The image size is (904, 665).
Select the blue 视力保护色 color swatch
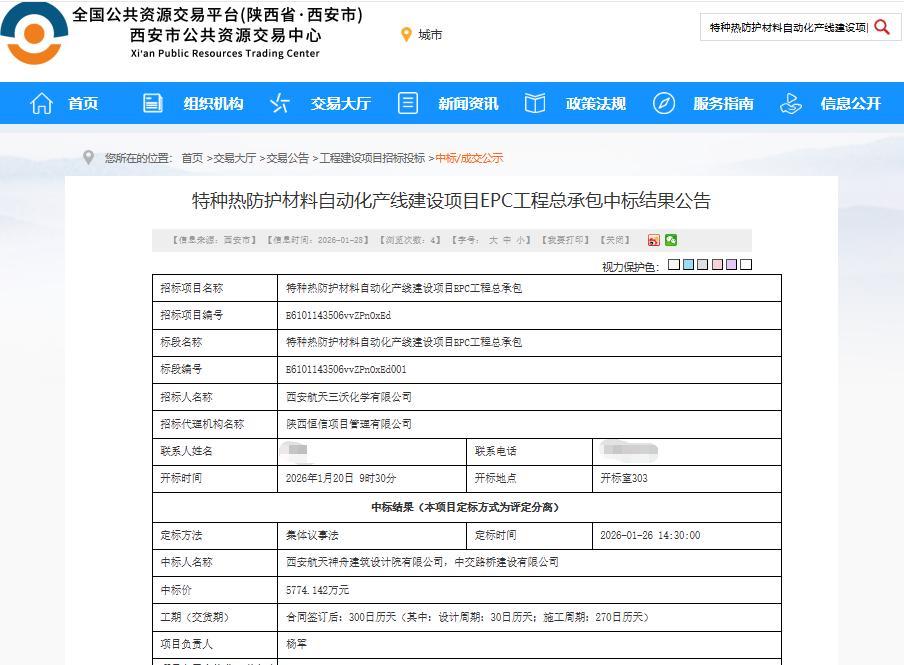click(x=689, y=265)
